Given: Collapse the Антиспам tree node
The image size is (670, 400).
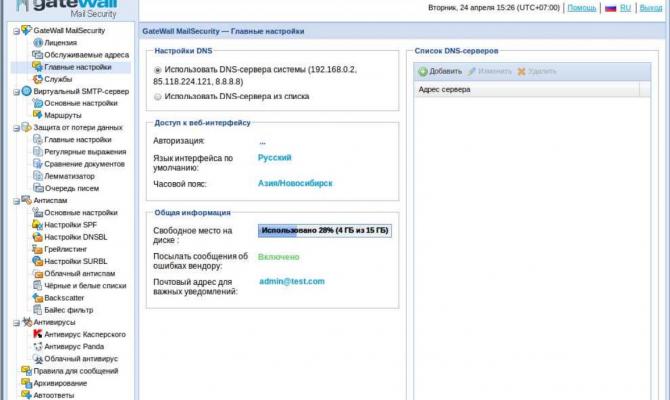Looking at the screenshot, I should coord(16,201).
